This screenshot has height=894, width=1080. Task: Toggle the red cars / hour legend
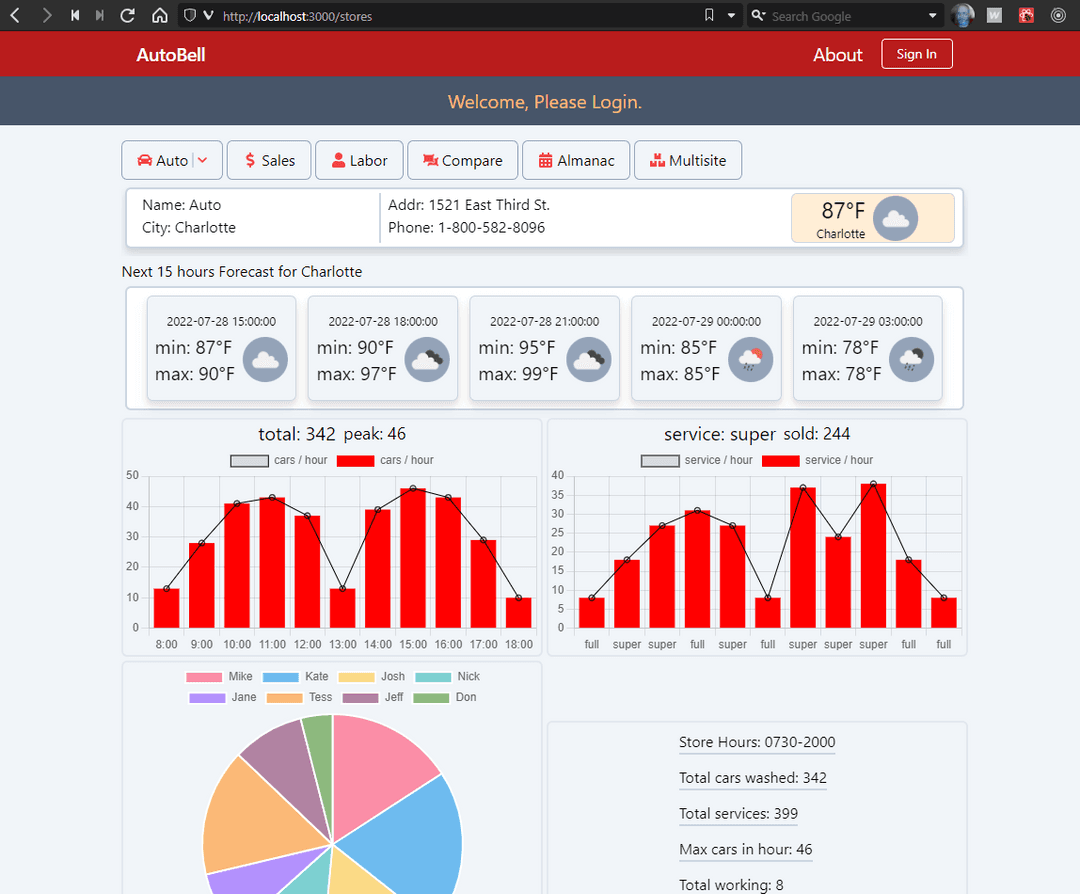coord(385,460)
